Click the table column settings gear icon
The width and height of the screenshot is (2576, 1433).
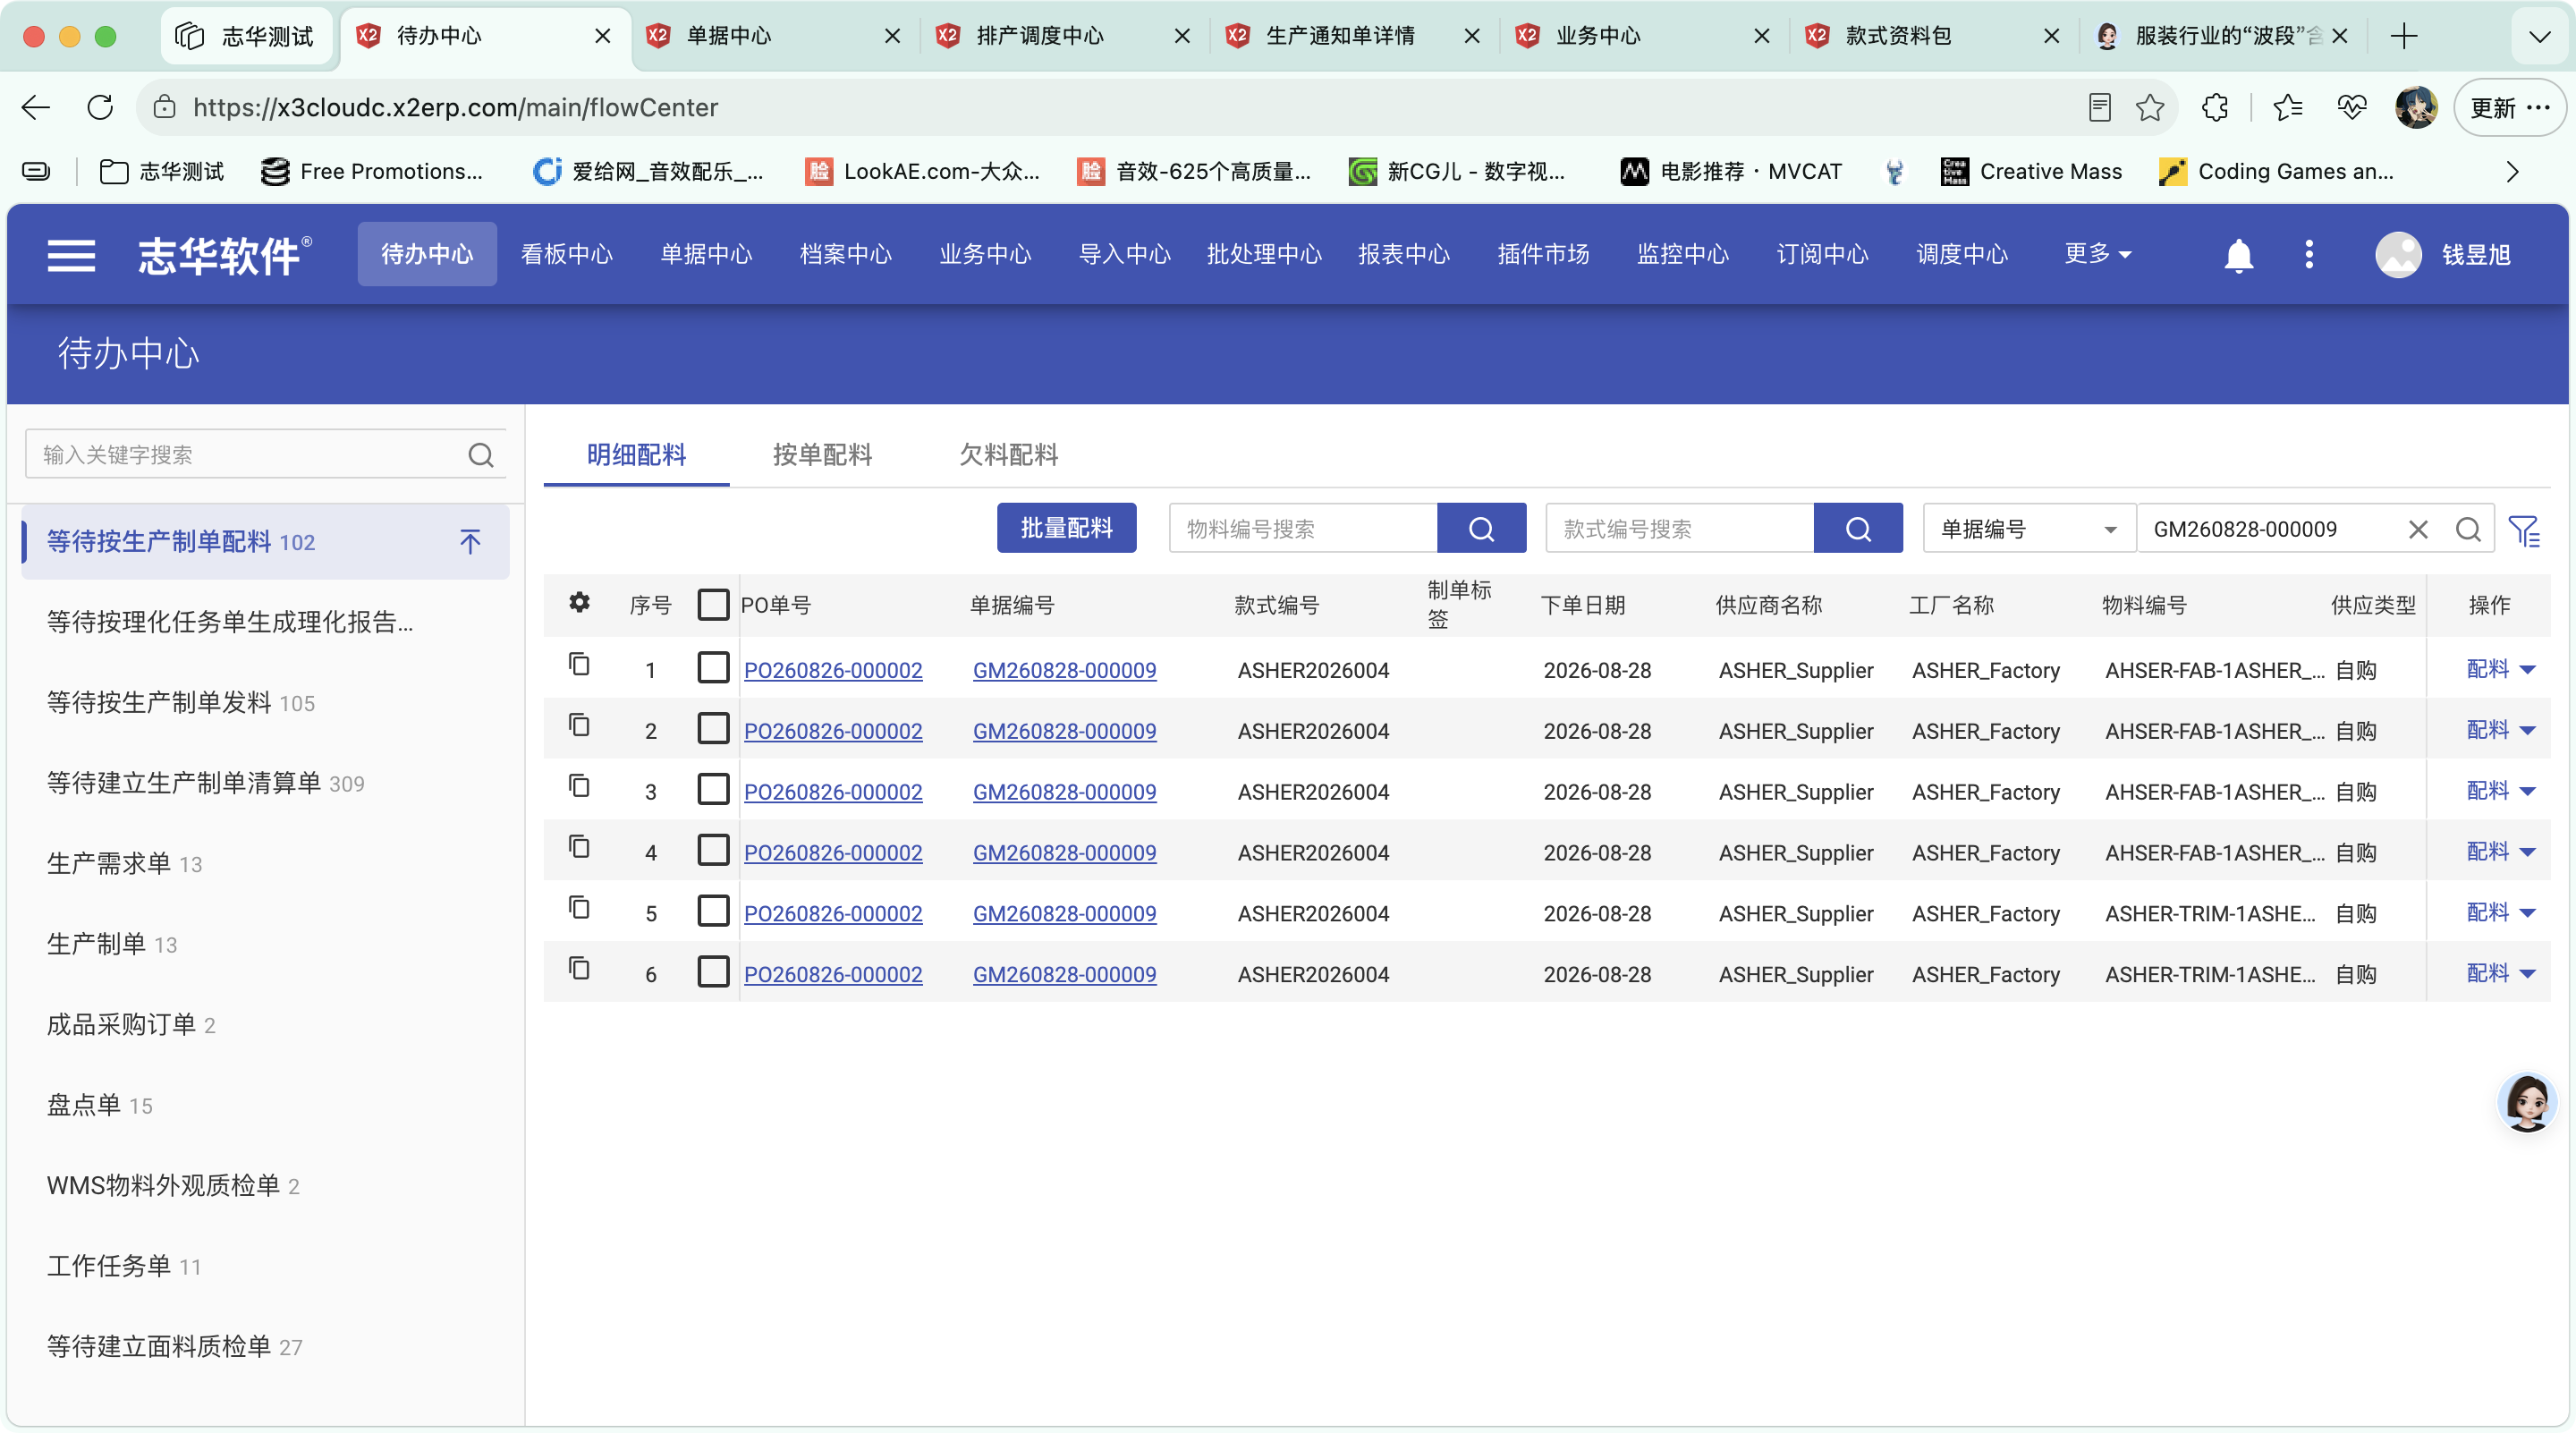[579, 602]
